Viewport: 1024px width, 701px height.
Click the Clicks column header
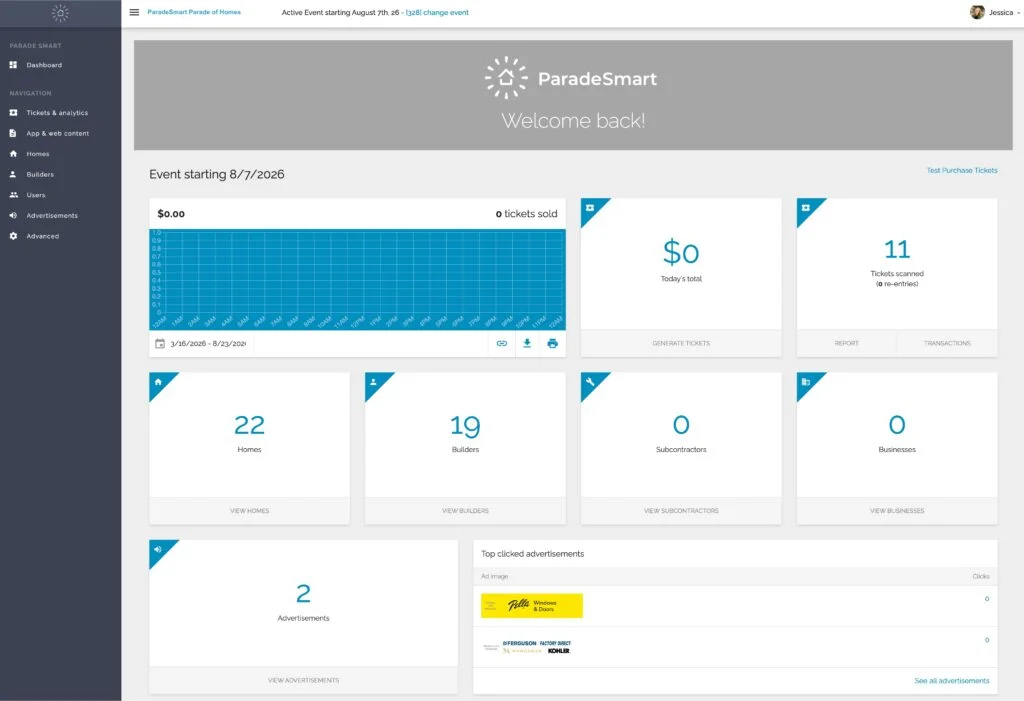pos(980,576)
